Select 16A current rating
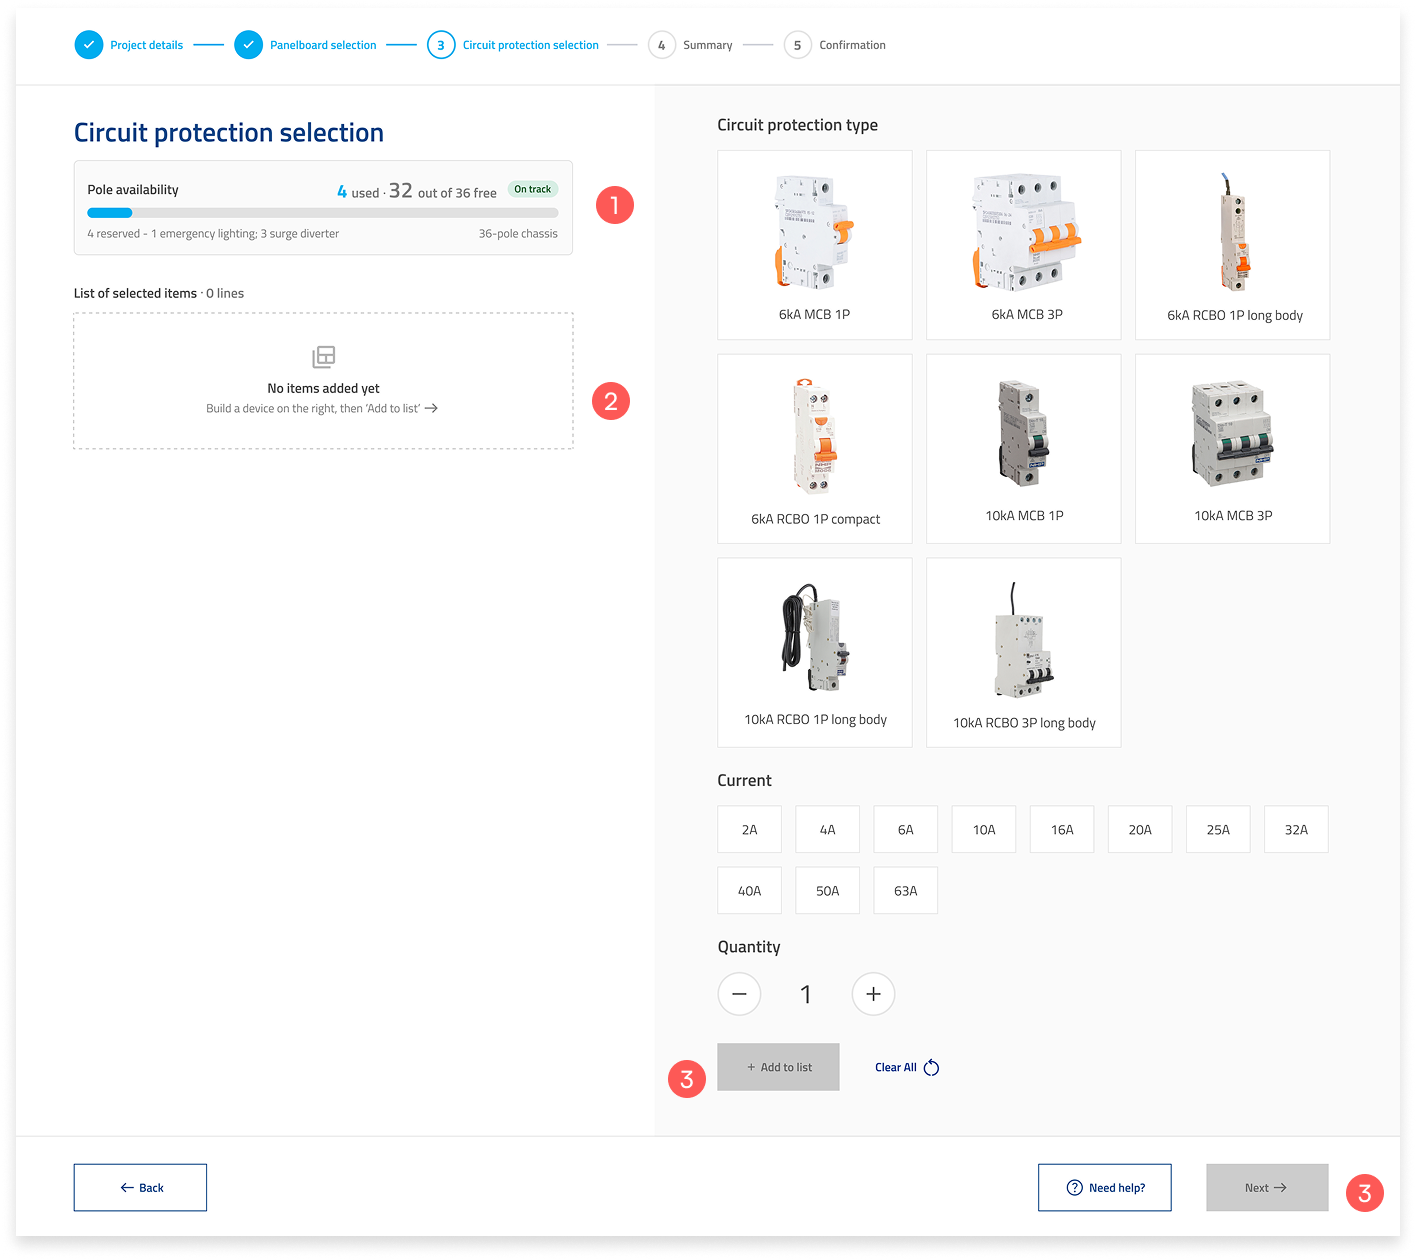This screenshot has height=1260, width=1416. (x=1062, y=829)
